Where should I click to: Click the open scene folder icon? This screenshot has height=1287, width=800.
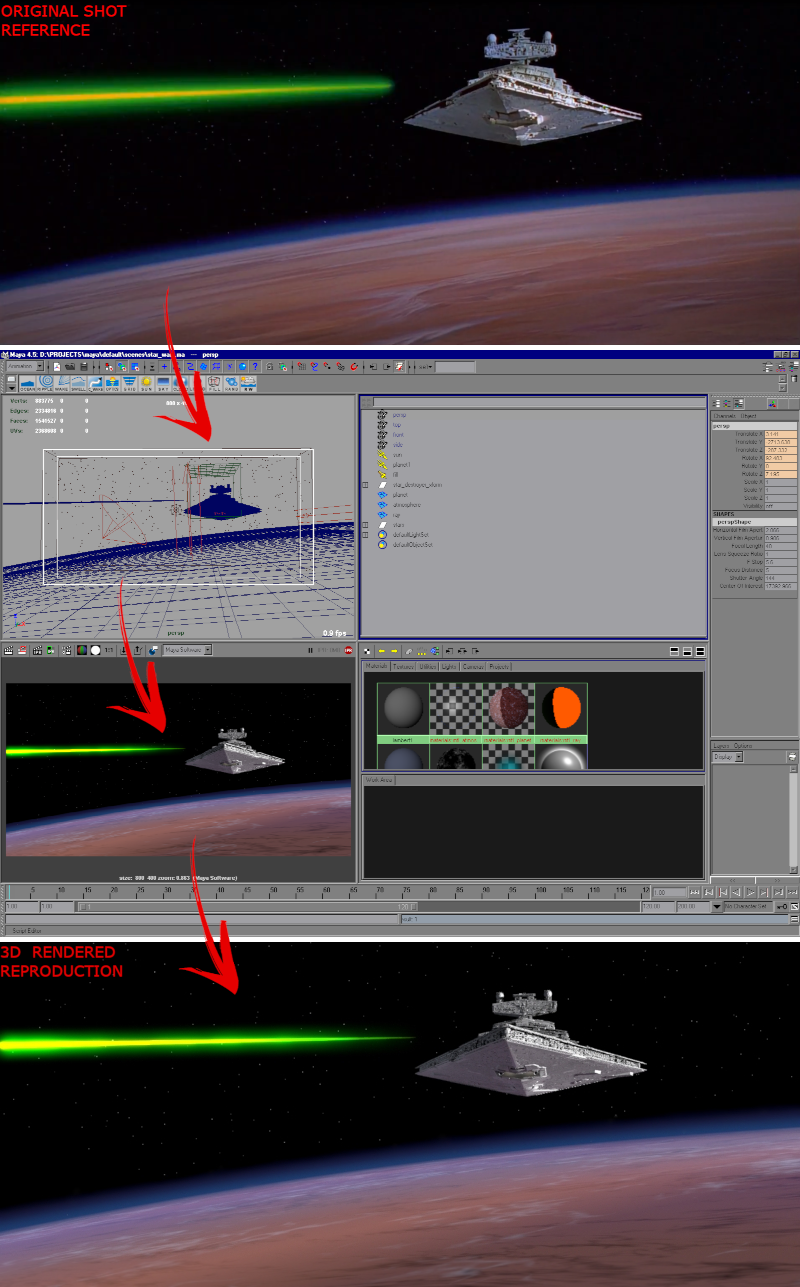point(70,366)
